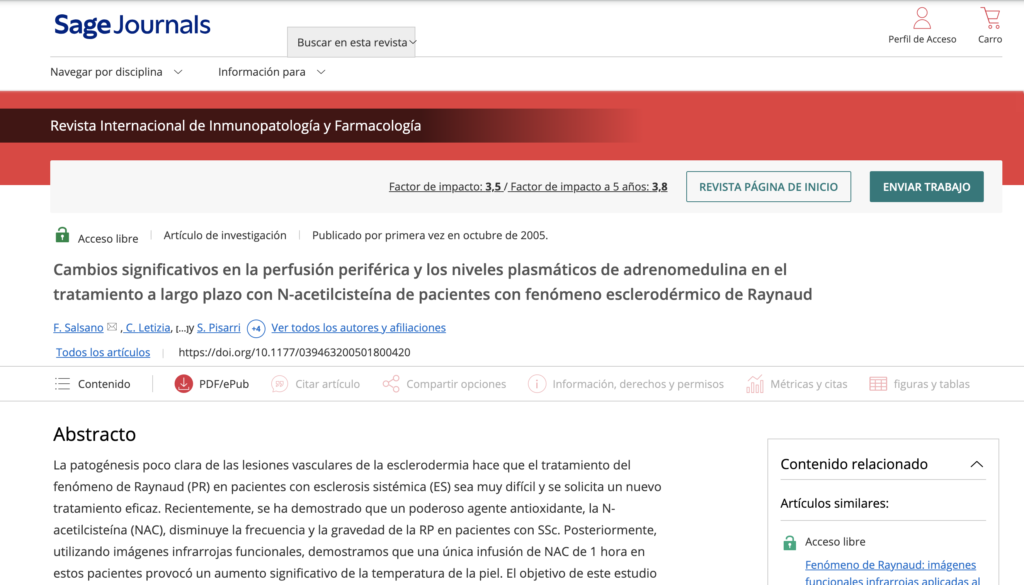1024x585 pixels.
Task: Open the Perfil de Acceso user icon
Action: pos(921,19)
